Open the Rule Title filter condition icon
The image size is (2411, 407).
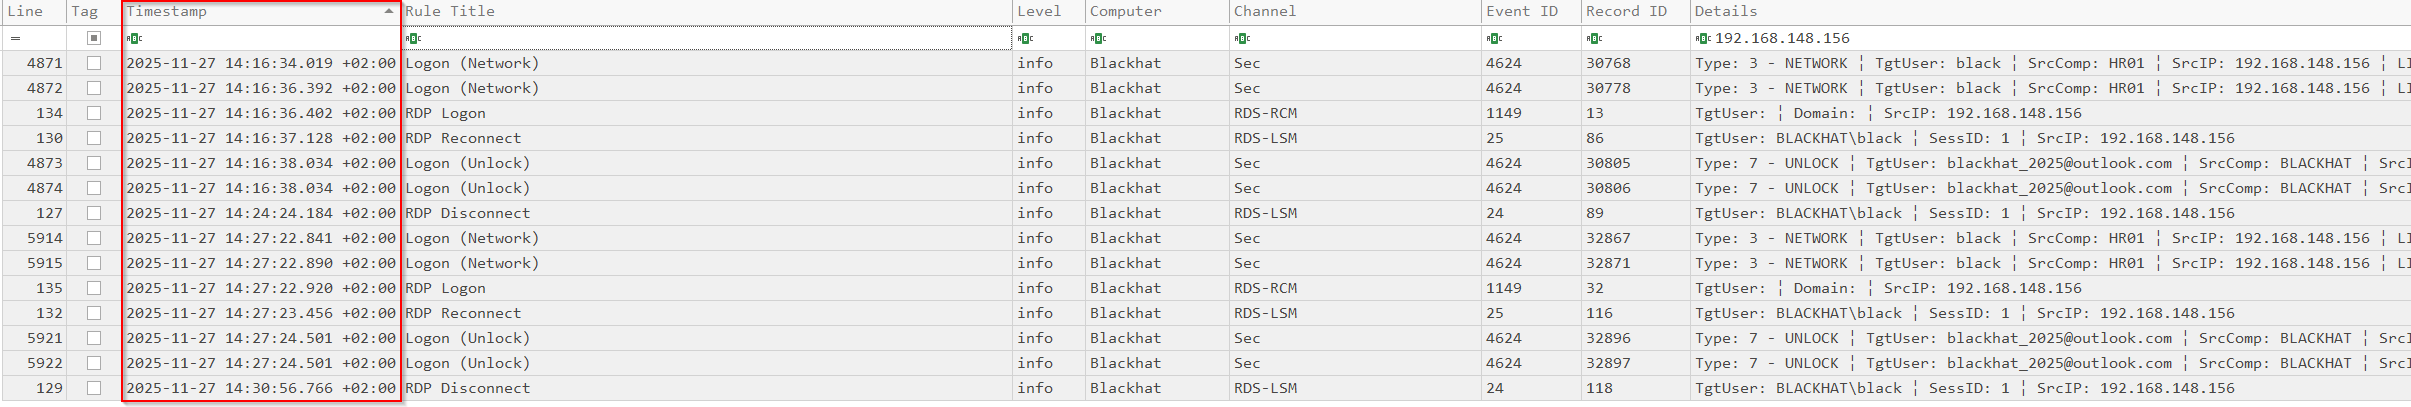pos(414,39)
